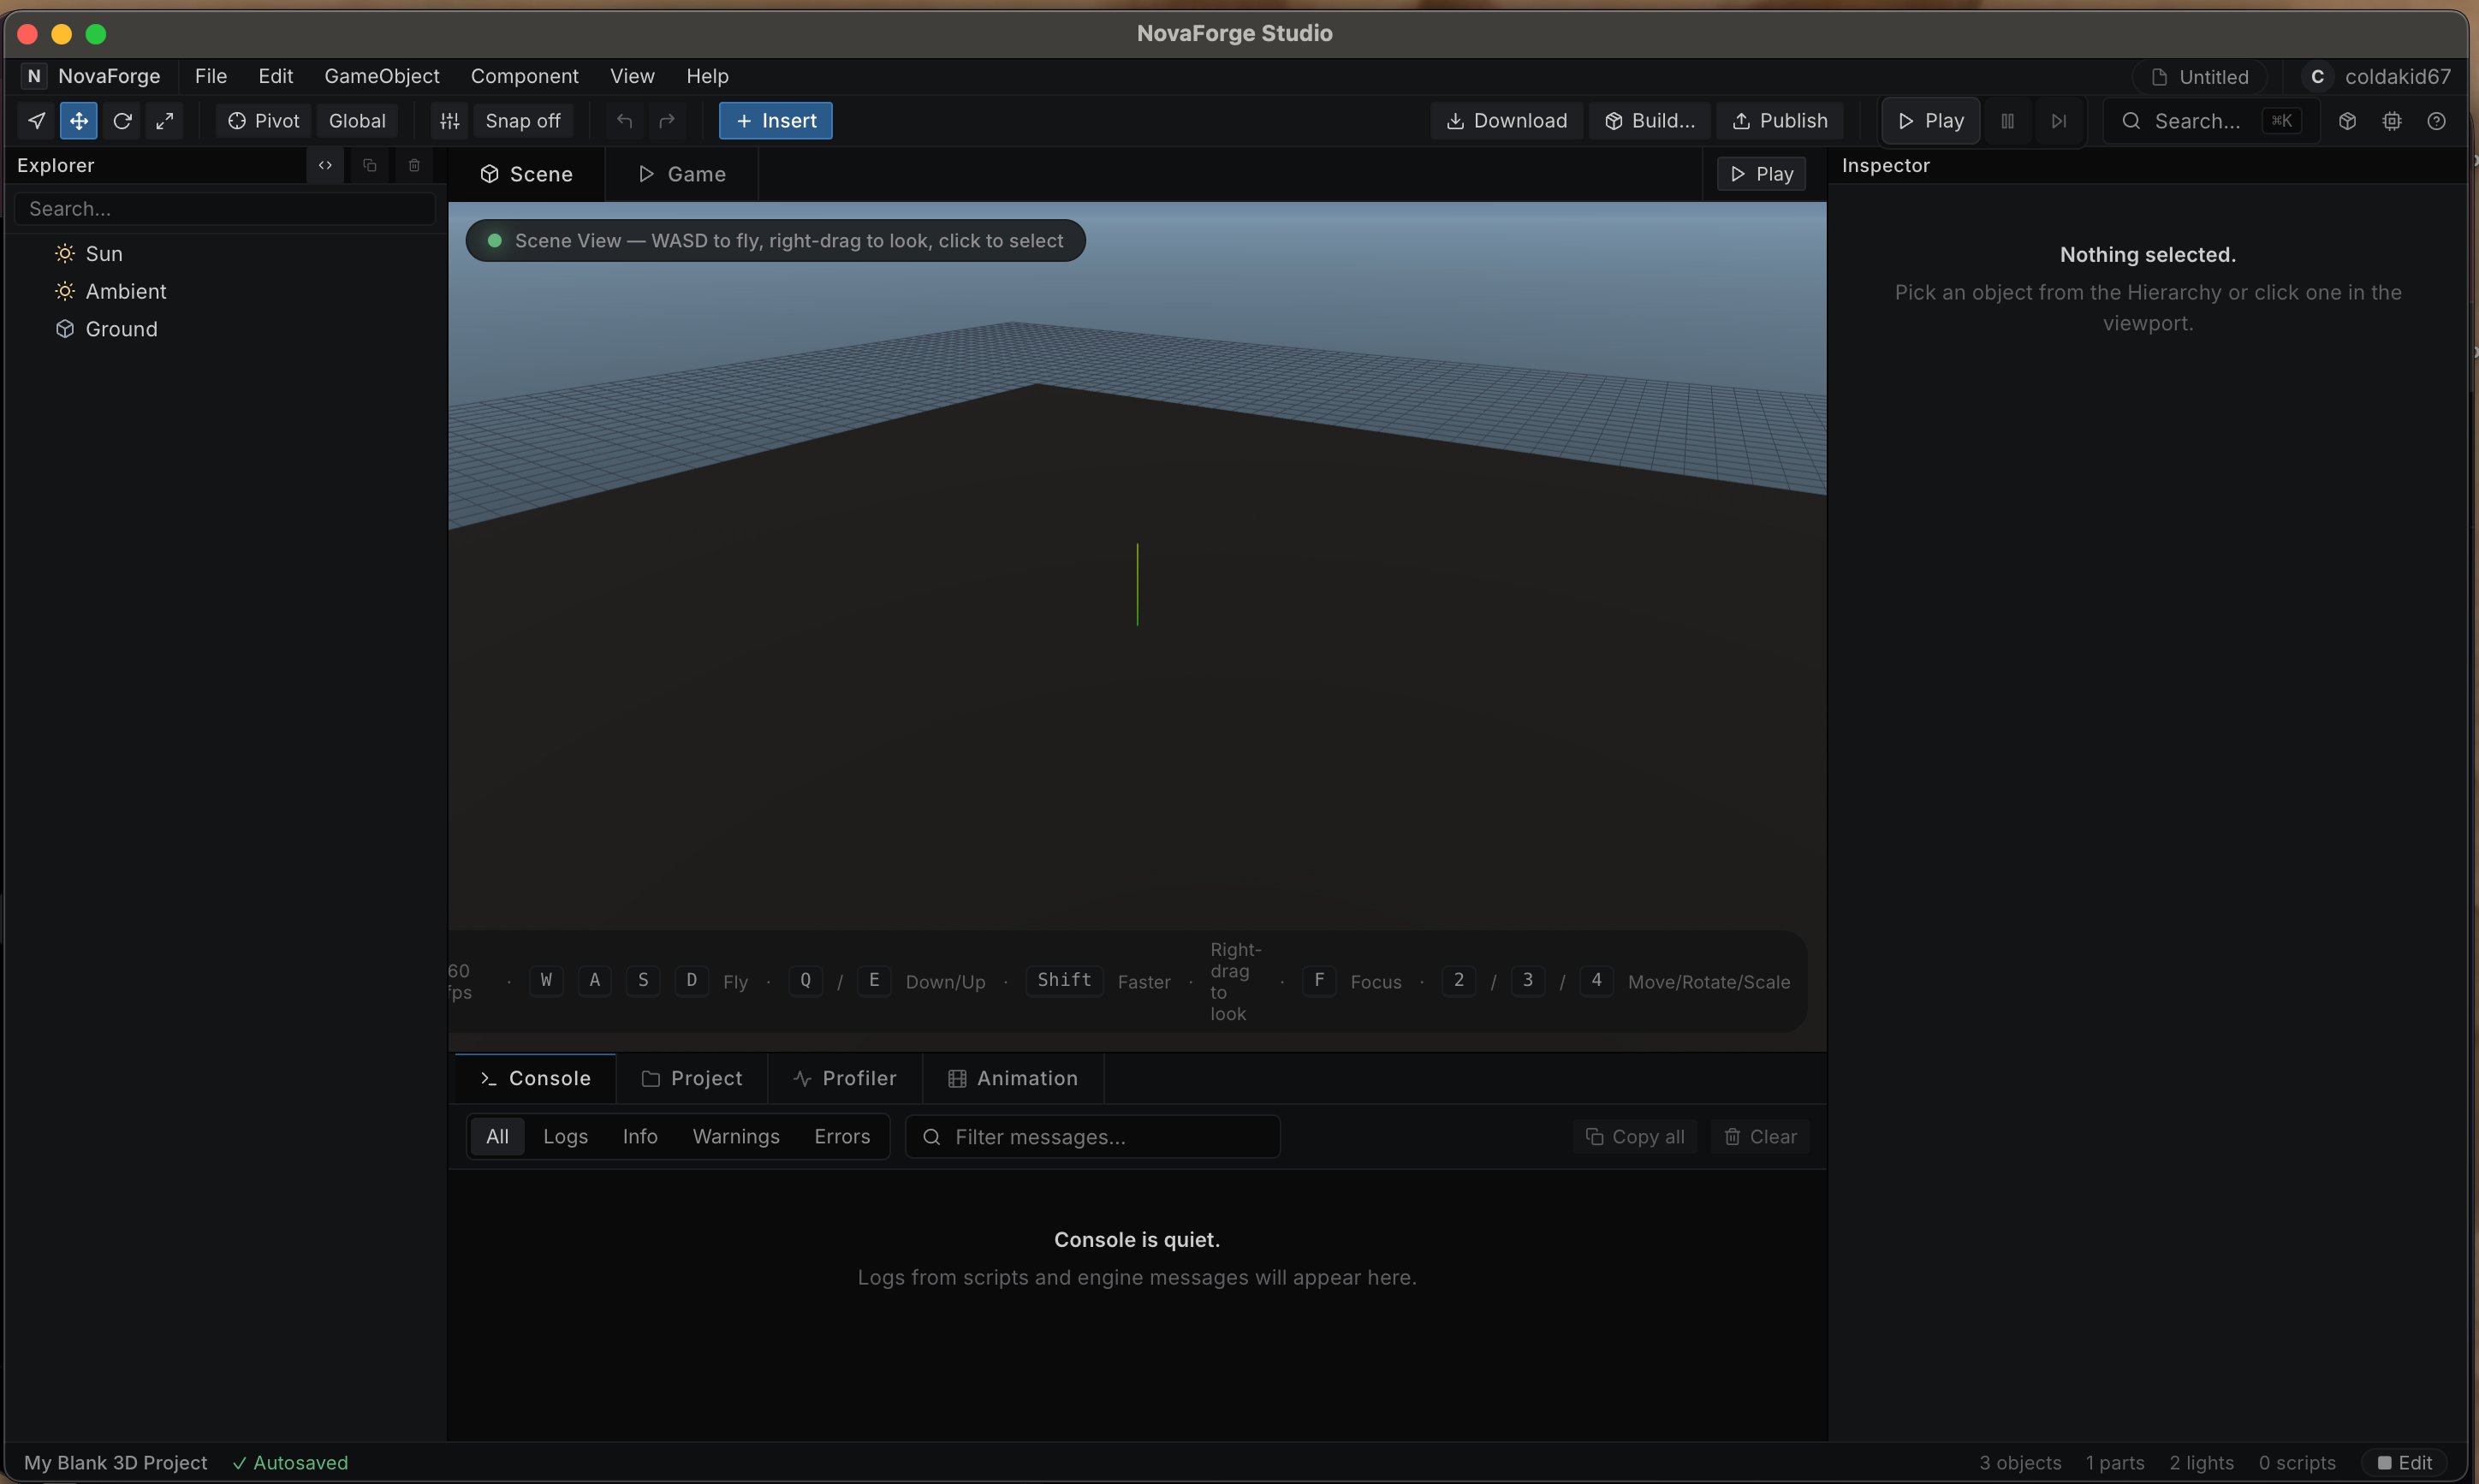Open the View menu
This screenshot has width=2479, height=1484.
pyautogui.click(x=632, y=76)
